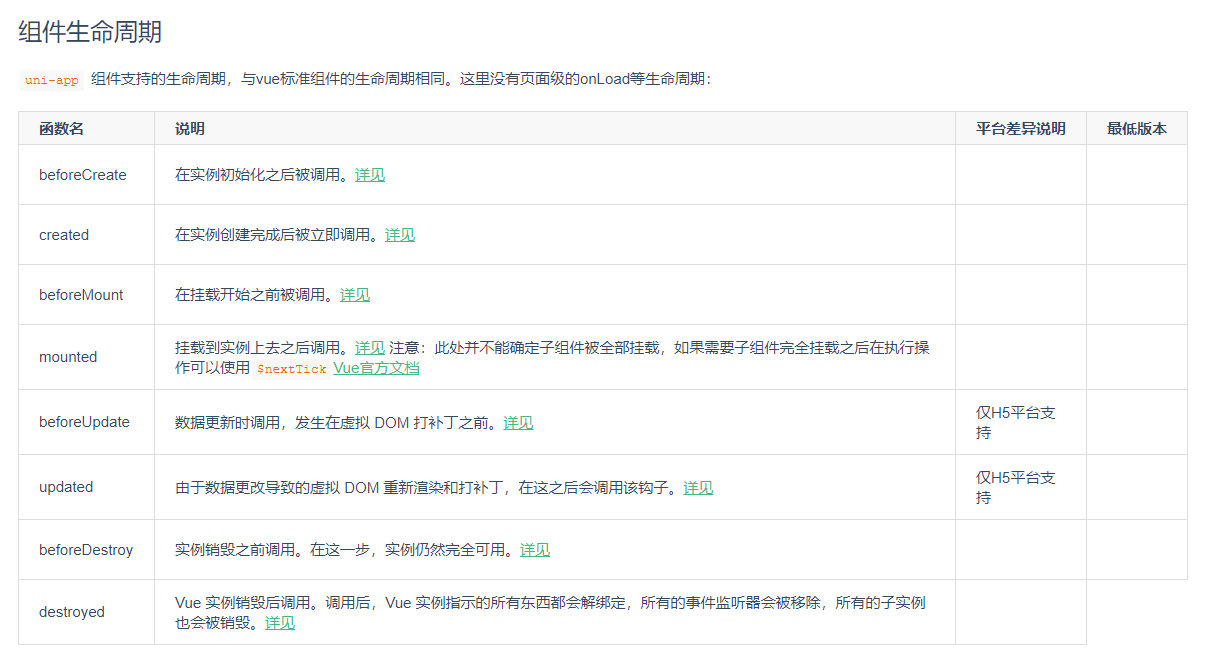This screenshot has width=1207, height=660.
Task: Open the 详见 link for beforeUpdate
Action: (x=518, y=422)
